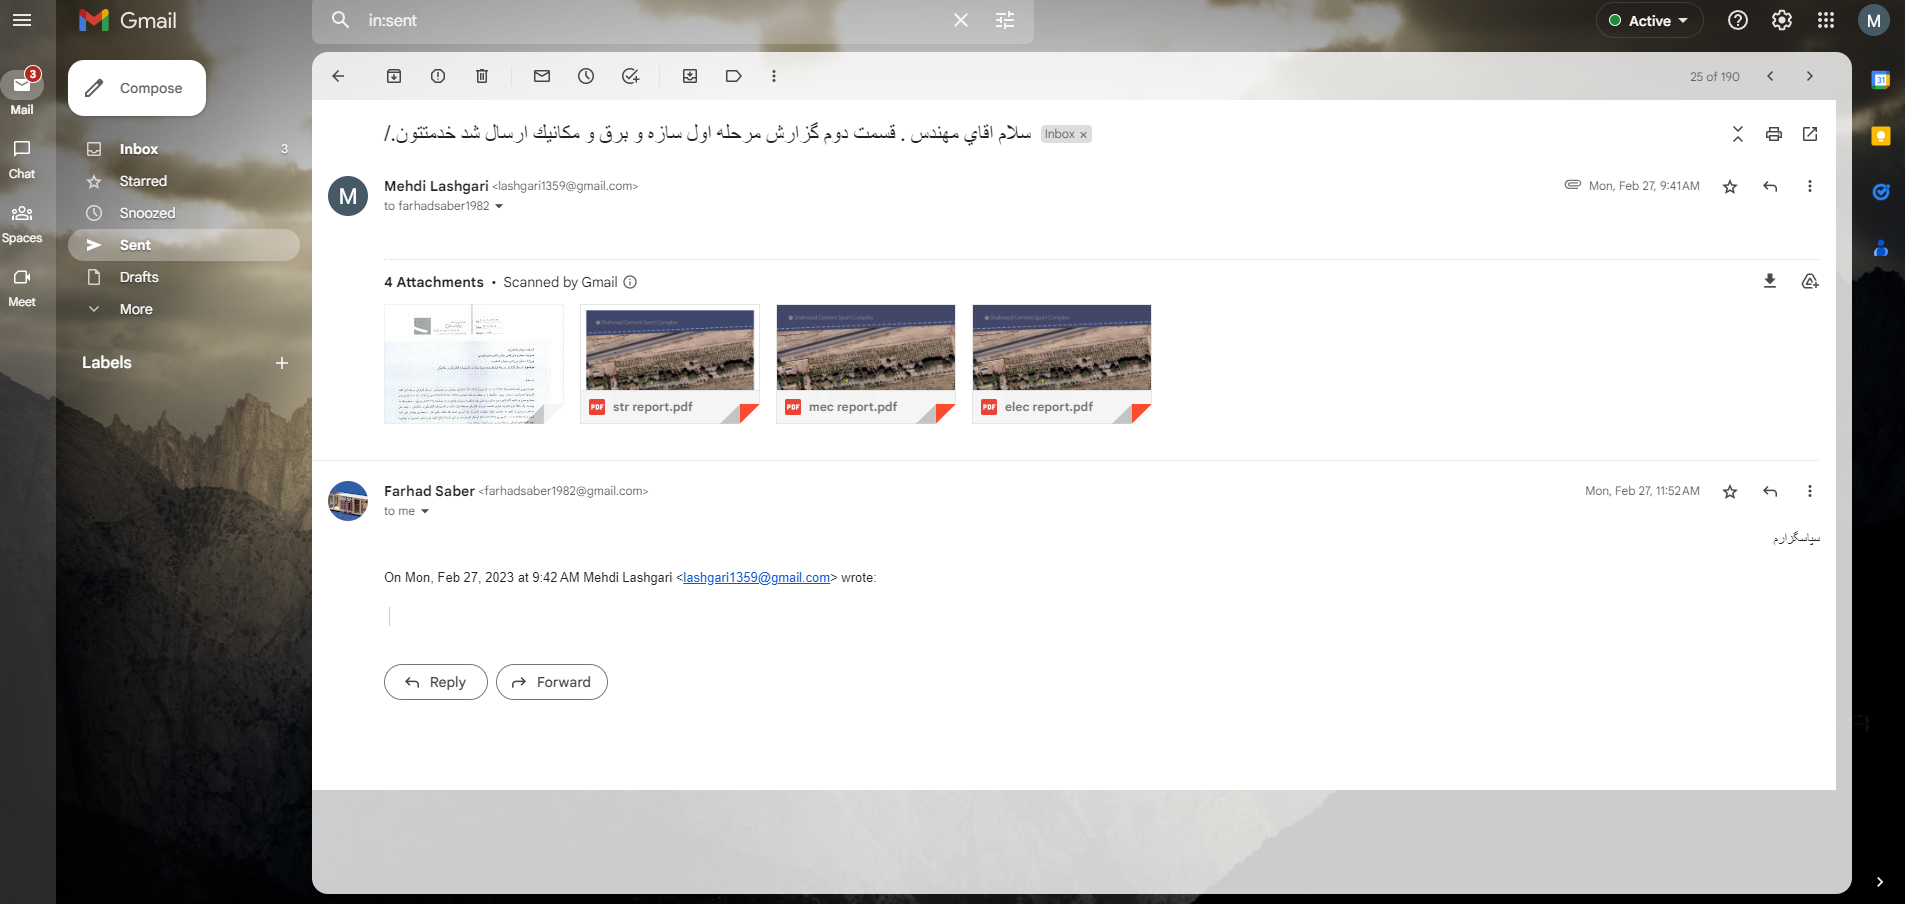This screenshot has height=904, width=1905.
Task: Open the str report.pdf attachment
Action: tap(669, 363)
